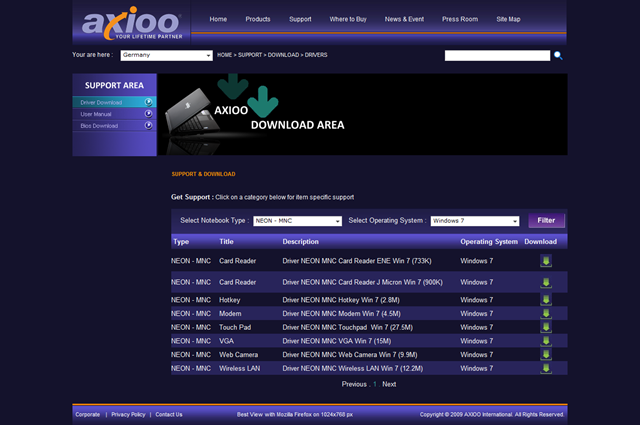Click DOWNLOAD in the breadcrumb

click(x=283, y=55)
